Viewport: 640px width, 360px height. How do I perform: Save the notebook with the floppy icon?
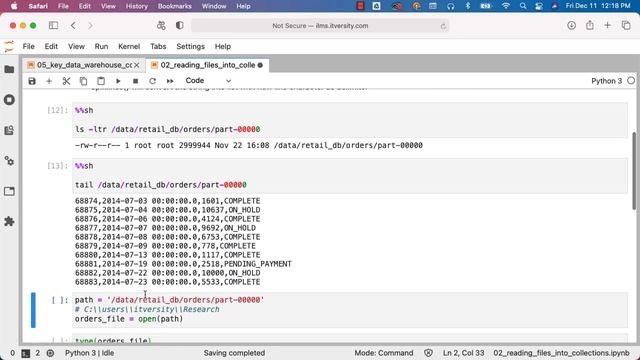click(x=32, y=81)
